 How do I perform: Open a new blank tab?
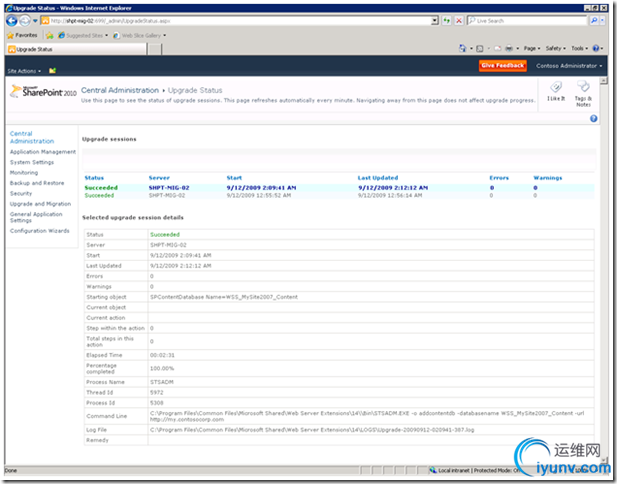click(155, 49)
